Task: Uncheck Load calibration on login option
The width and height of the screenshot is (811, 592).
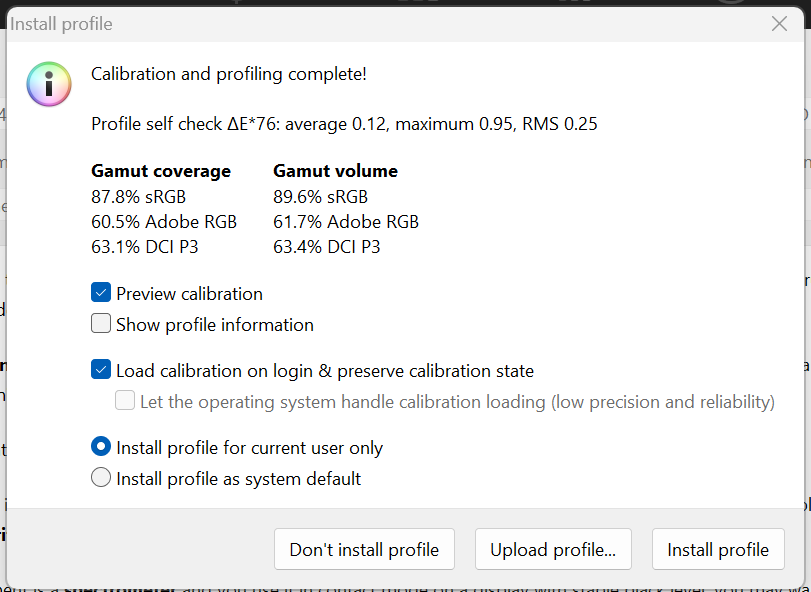Action: 101,370
